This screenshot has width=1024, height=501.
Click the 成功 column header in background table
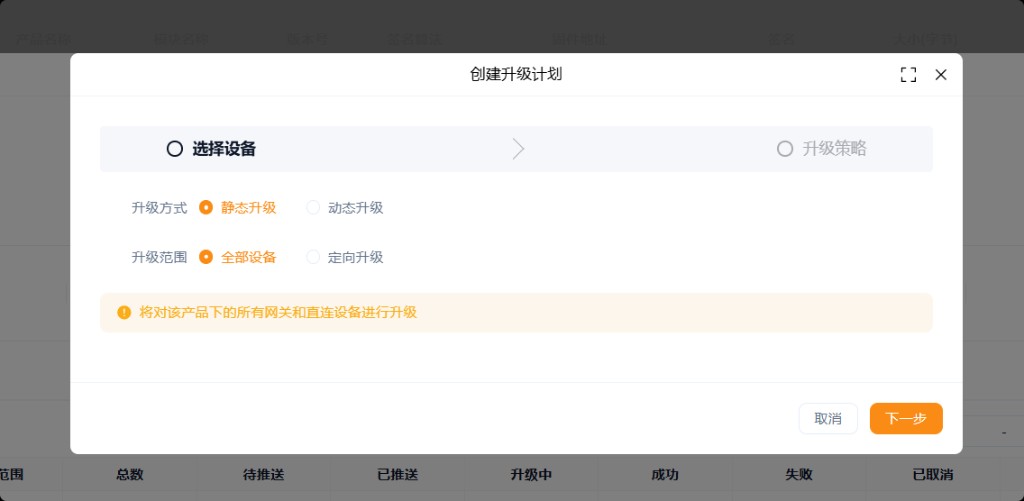click(665, 475)
